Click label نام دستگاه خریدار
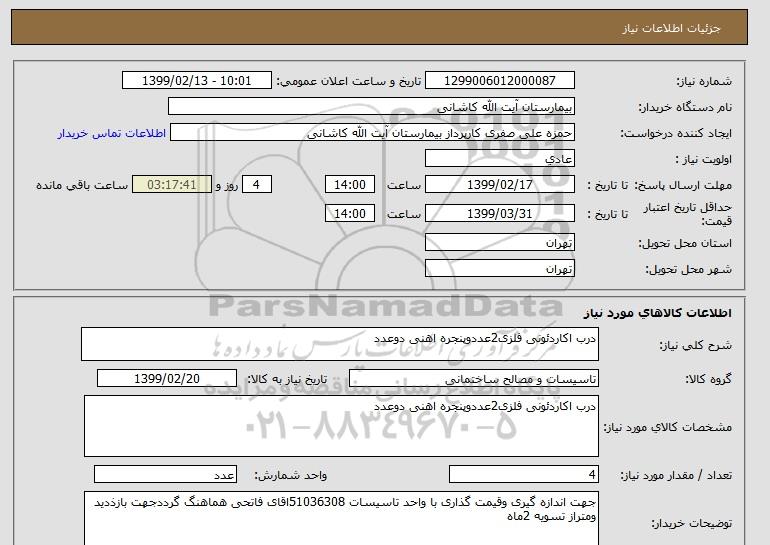The height and width of the screenshot is (545, 770). coord(685,107)
